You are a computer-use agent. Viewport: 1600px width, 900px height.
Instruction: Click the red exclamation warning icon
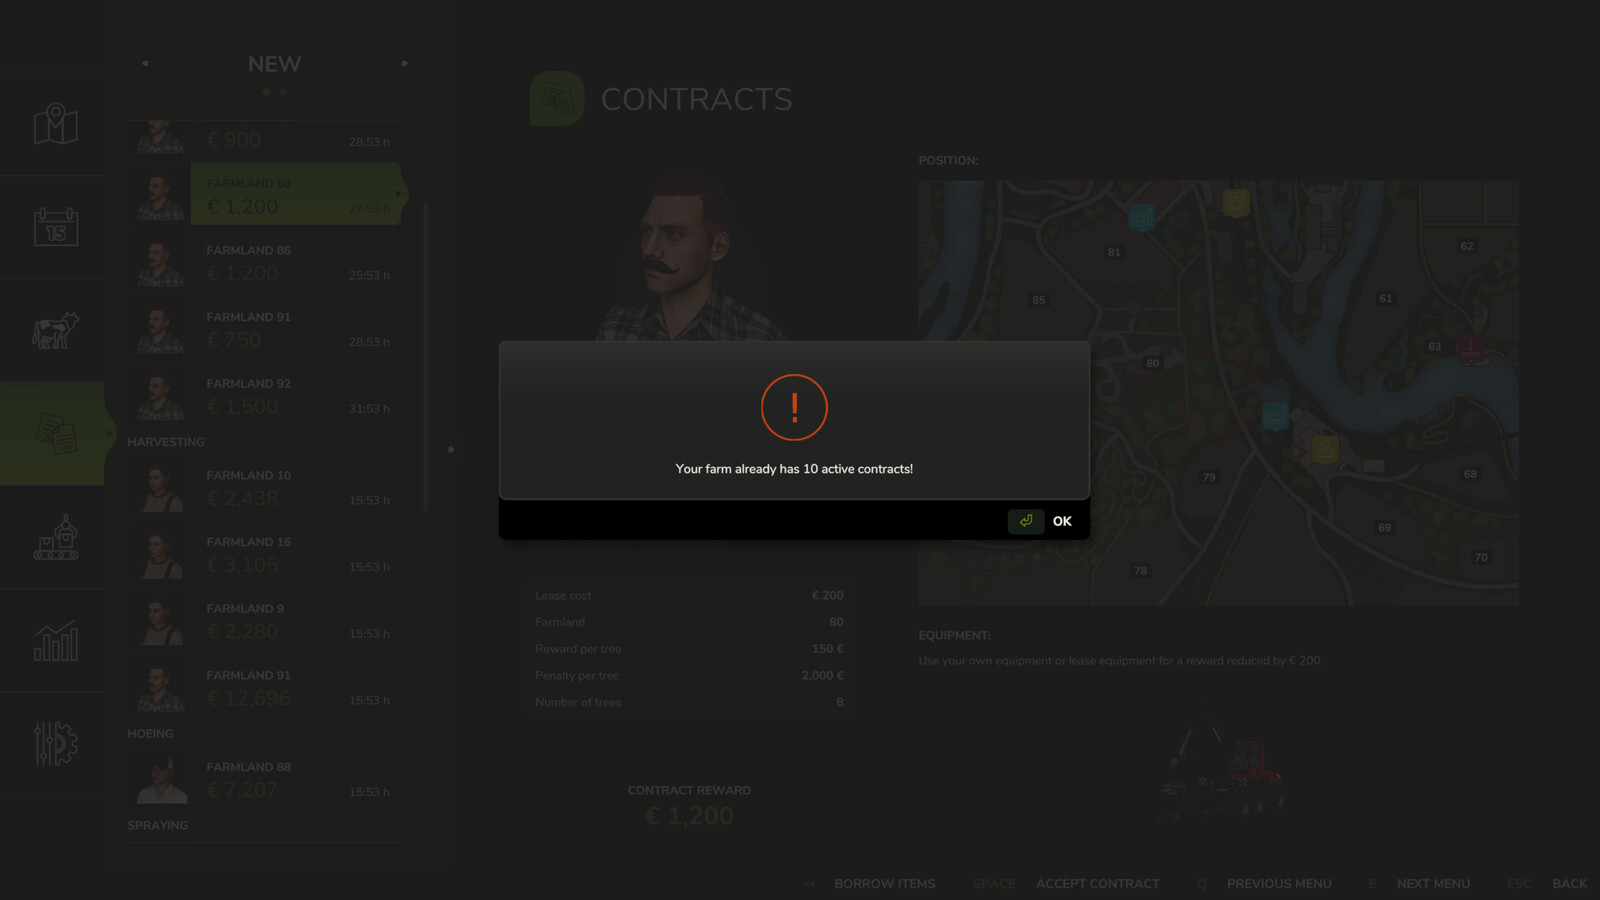tap(794, 407)
